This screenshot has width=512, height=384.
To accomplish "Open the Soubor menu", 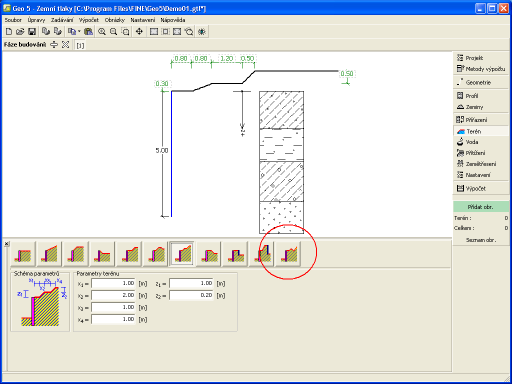I will (x=13, y=20).
